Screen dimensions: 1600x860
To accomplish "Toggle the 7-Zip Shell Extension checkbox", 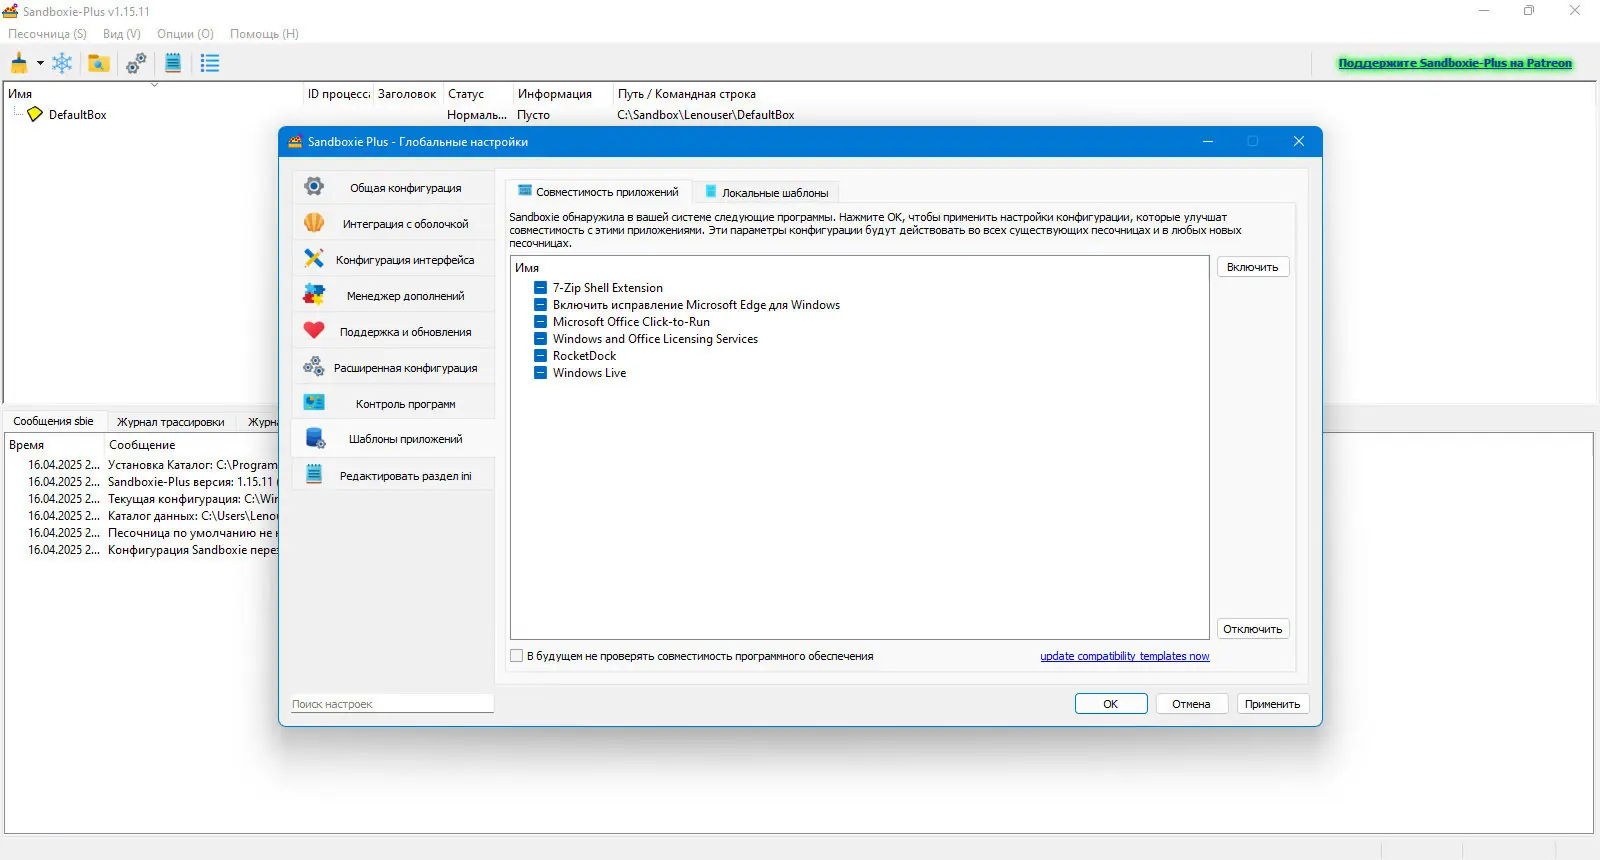I will coord(540,287).
